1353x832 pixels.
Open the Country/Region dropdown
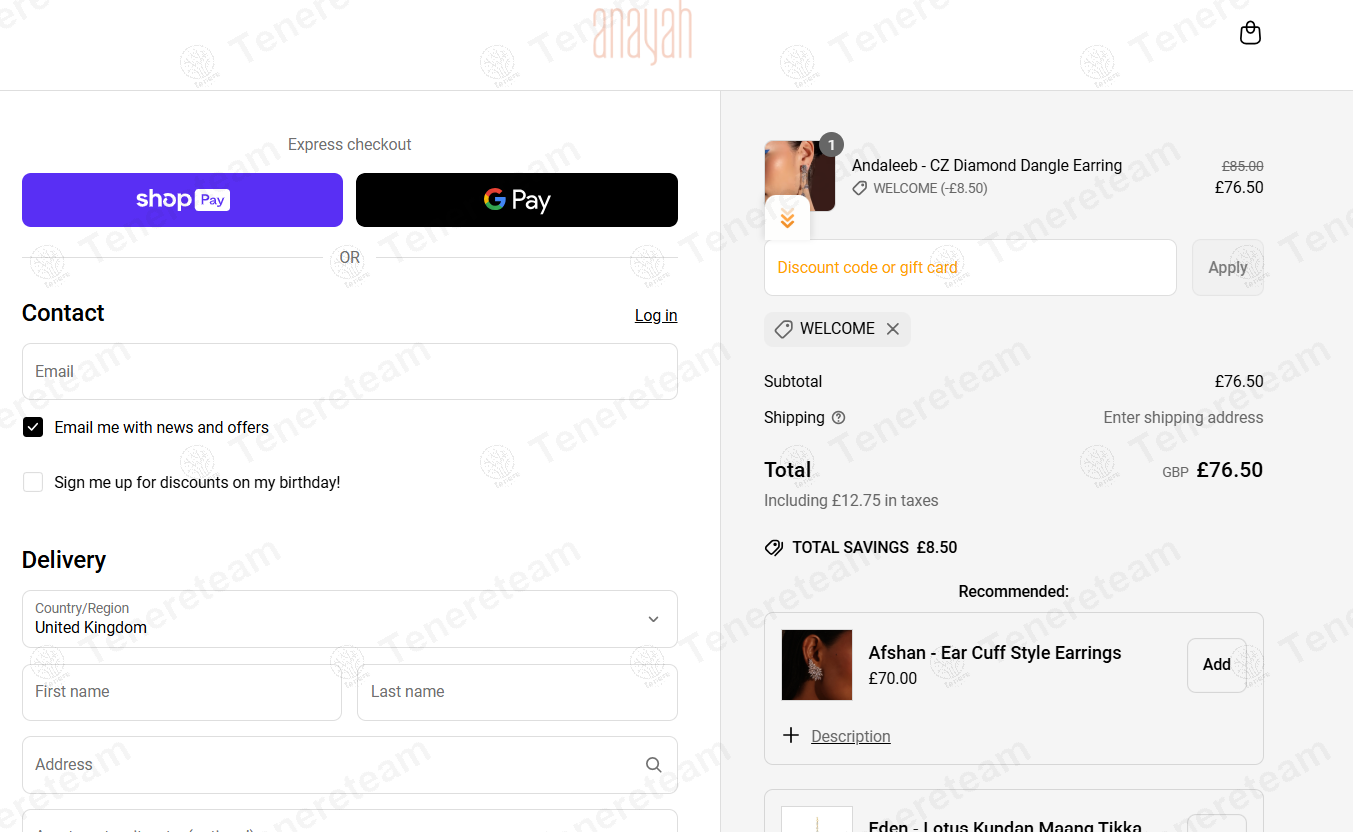(x=350, y=619)
